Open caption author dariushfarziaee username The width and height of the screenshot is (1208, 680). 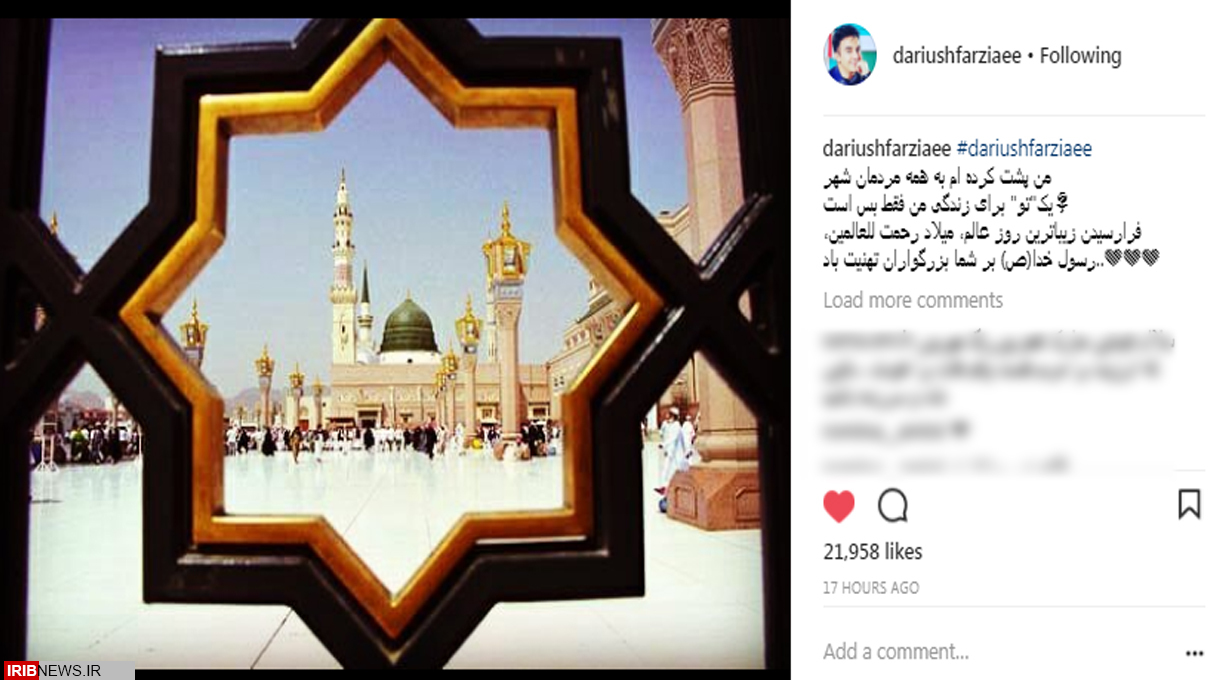[887, 149]
